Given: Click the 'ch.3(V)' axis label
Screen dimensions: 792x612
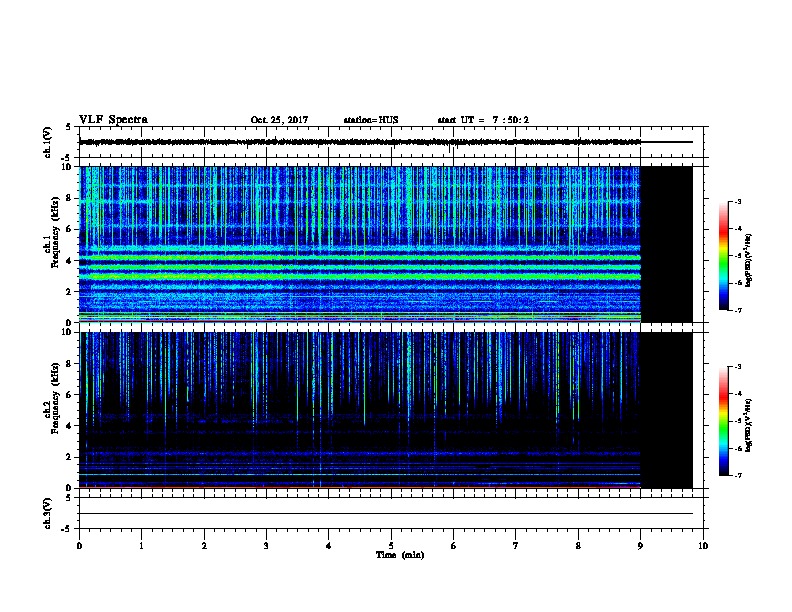Looking at the screenshot, I should (47, 513).
